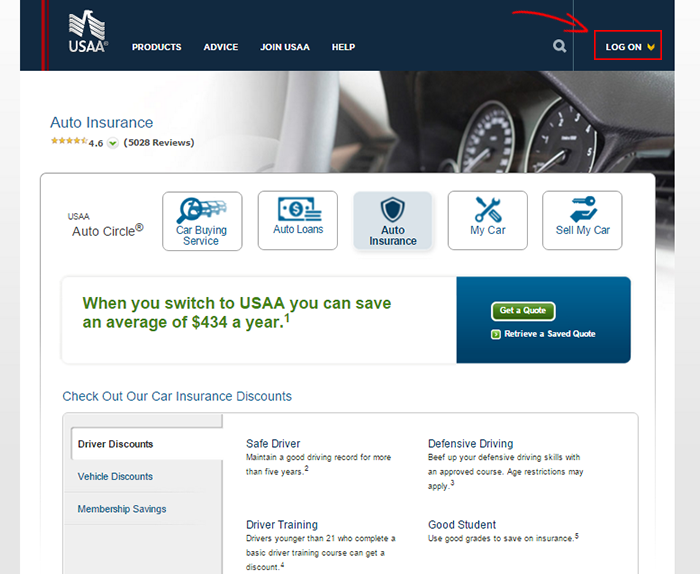
Task: Open the Help menu item
Action: point(343,47)
